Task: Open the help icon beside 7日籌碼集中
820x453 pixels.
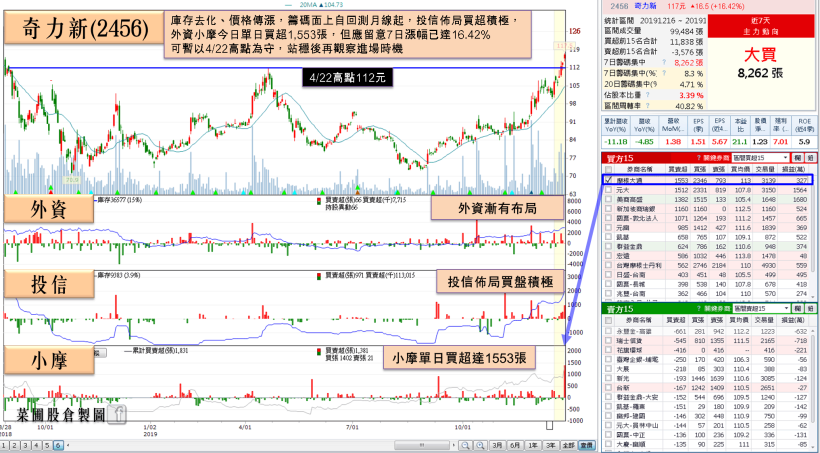Action: coord(664,62)
